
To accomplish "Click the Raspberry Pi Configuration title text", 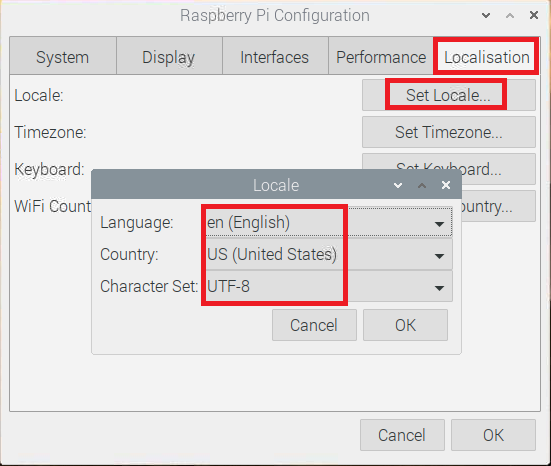I will pos(275,15).
